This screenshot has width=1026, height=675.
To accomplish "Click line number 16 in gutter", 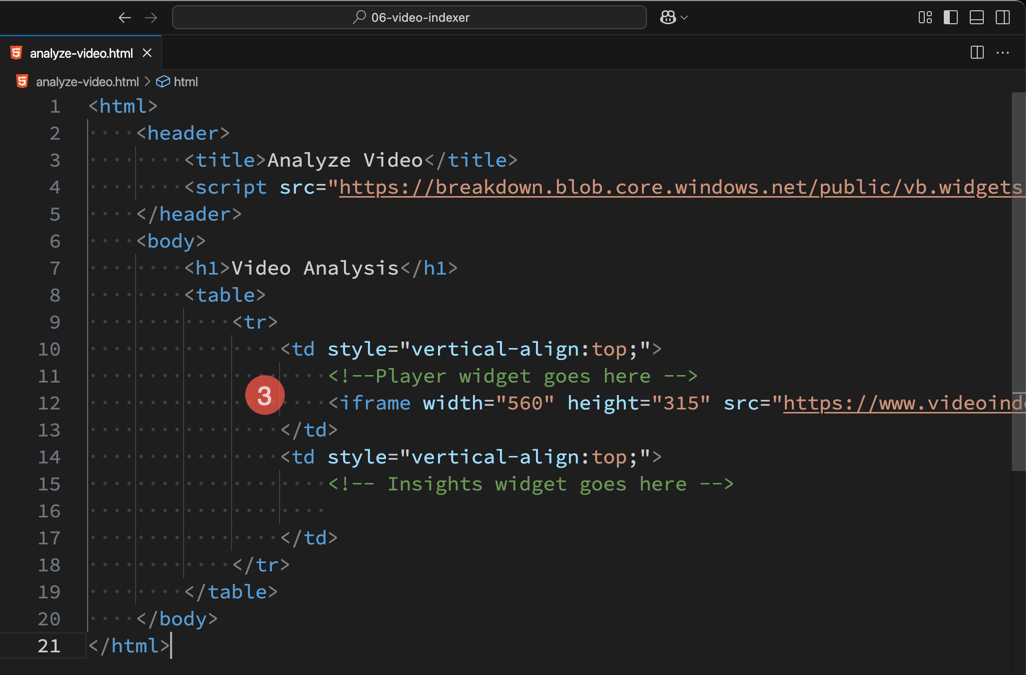I will tap(49, 511).
